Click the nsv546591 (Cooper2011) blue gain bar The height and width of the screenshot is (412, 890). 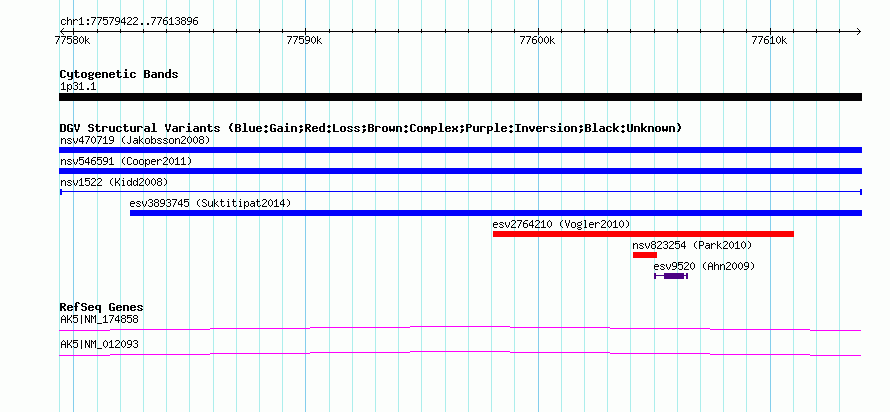(x=460, y=171)
